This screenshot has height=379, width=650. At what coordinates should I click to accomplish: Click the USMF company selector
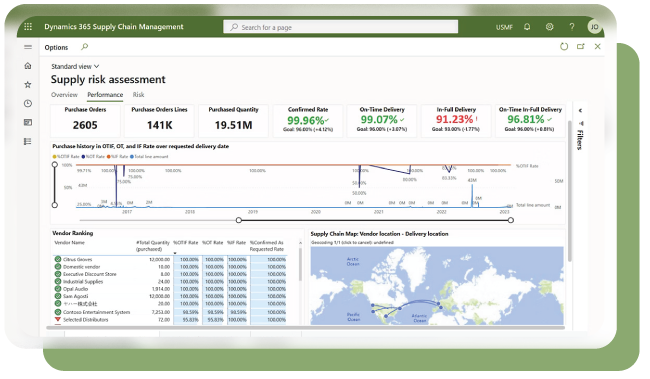pyautogui.click(x=504, y=27)
